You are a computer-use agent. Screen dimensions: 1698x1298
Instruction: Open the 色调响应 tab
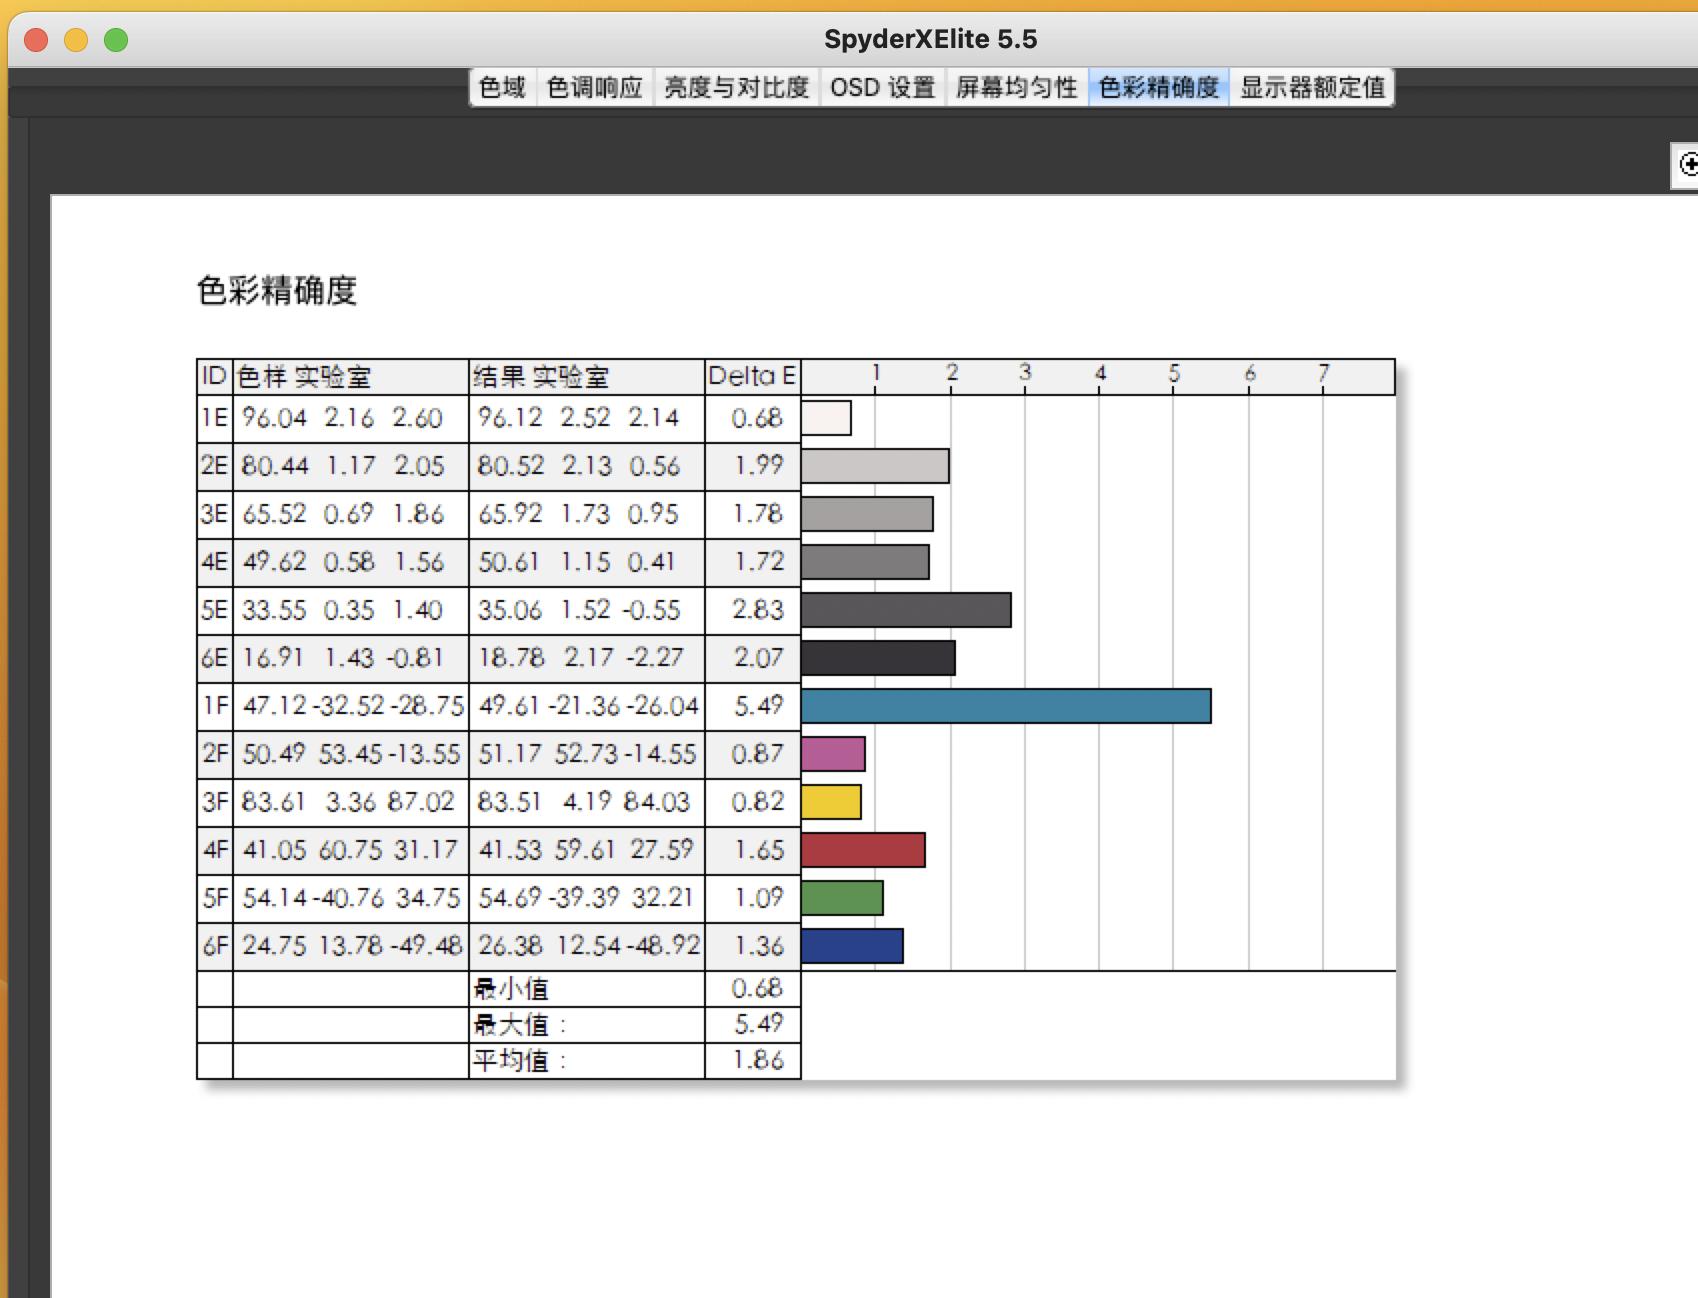point(594,87)
